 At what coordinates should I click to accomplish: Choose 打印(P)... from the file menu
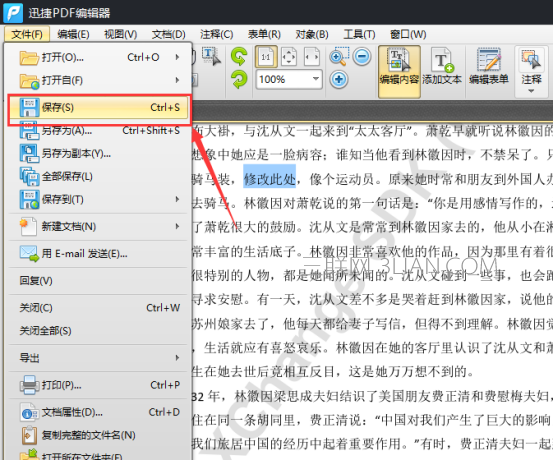[x=98, y=385]
